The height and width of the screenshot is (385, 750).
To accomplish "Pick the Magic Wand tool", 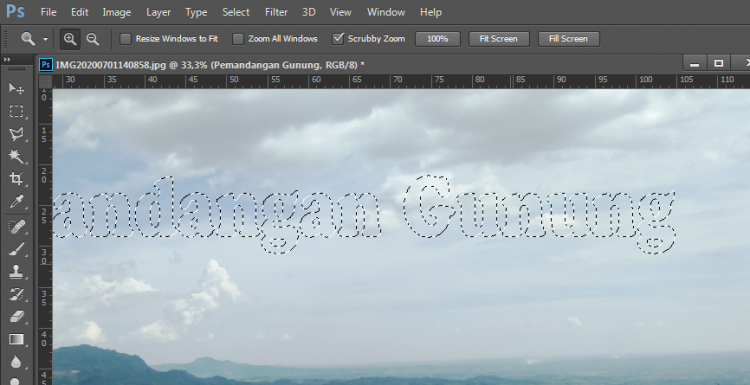I will click(x=16, y=156).
